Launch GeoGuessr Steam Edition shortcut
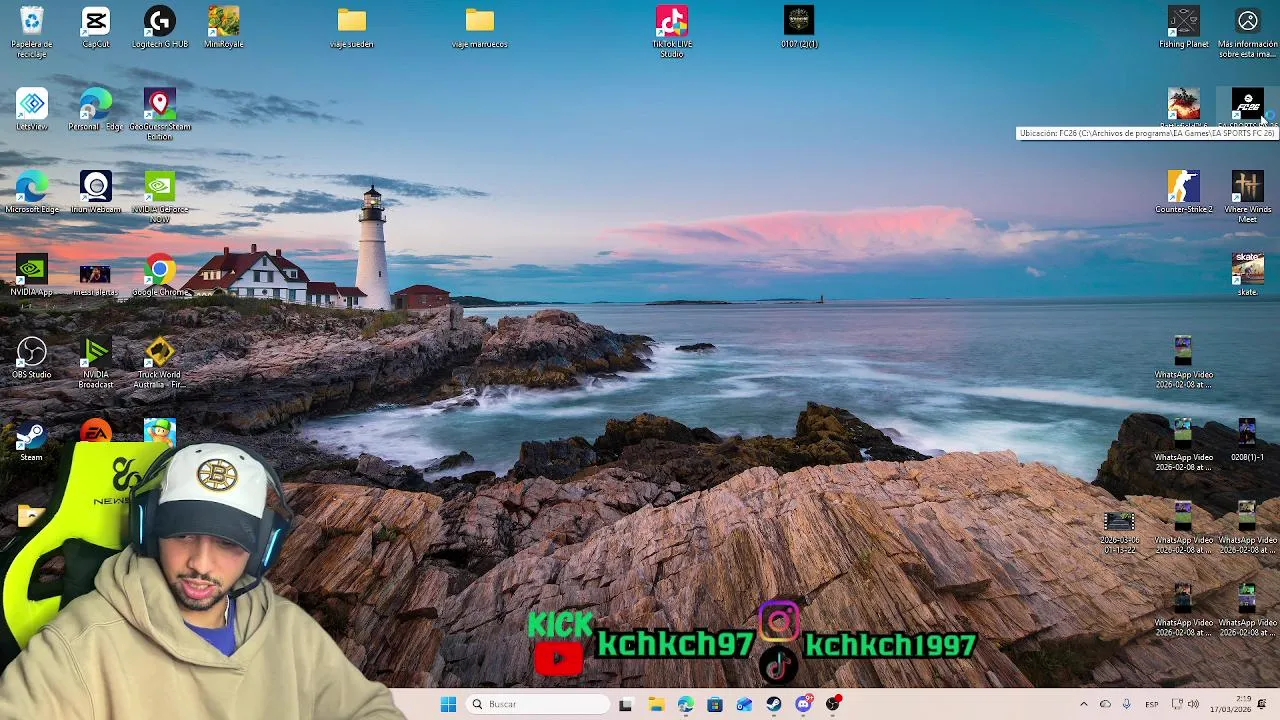This screenshot has width=1280, height=720. pos(160,114)
